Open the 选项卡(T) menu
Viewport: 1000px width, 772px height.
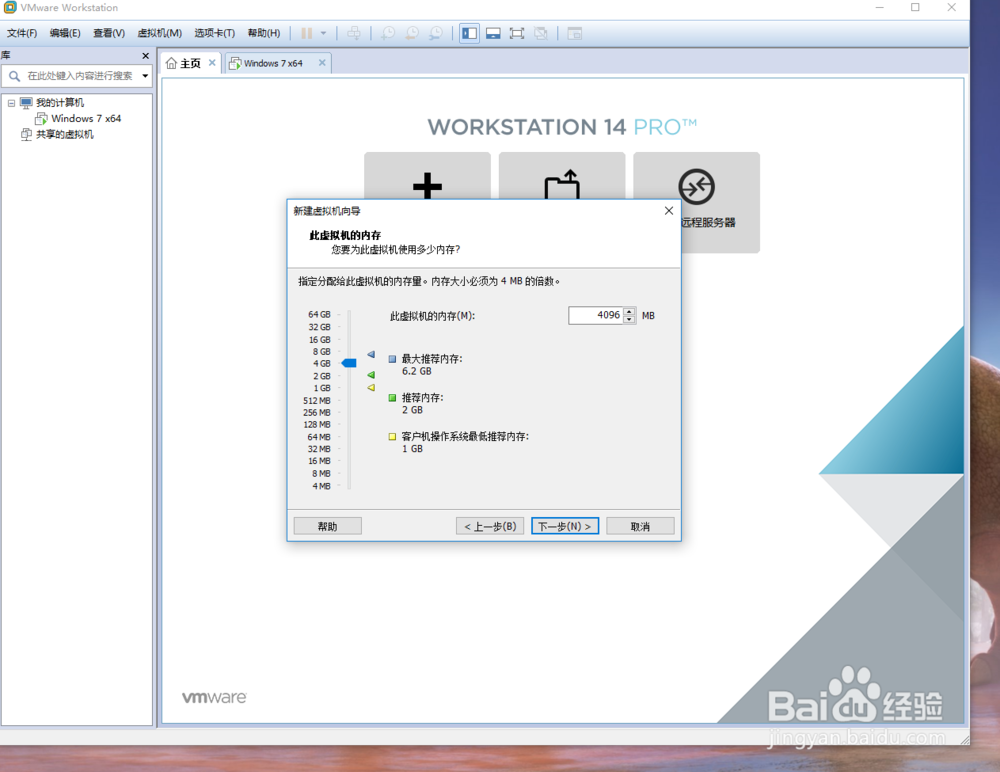(214, 33)
